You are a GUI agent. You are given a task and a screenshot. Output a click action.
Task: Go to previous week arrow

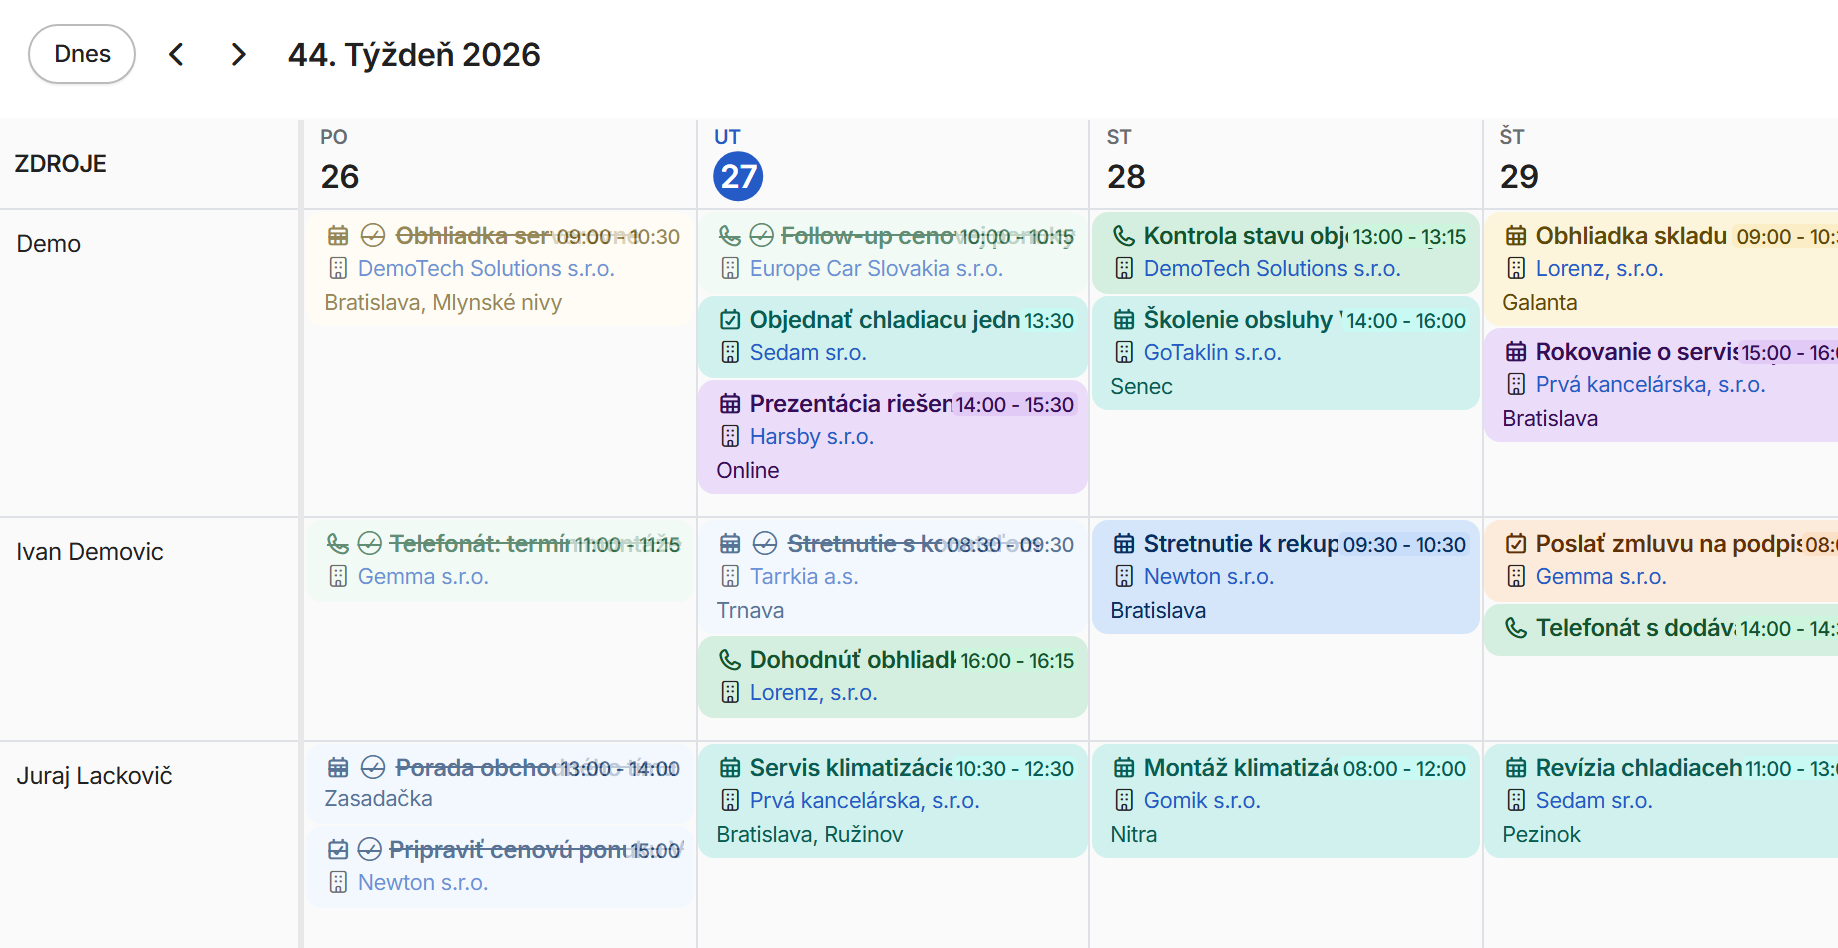176,54
